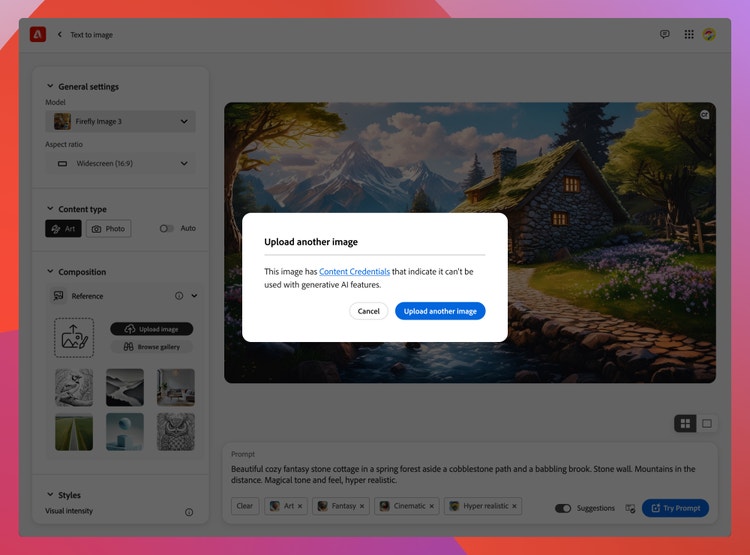Select the living room interior reference thumbnail
This screenshot has height=555, width=750.
coord(176,388)
